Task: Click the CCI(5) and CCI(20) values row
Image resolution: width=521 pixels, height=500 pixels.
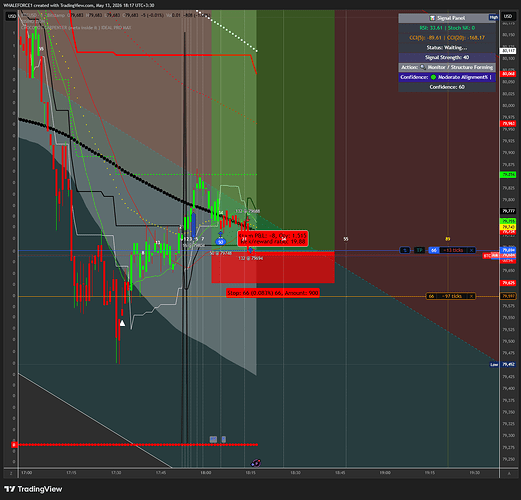Action: point(447,38)
